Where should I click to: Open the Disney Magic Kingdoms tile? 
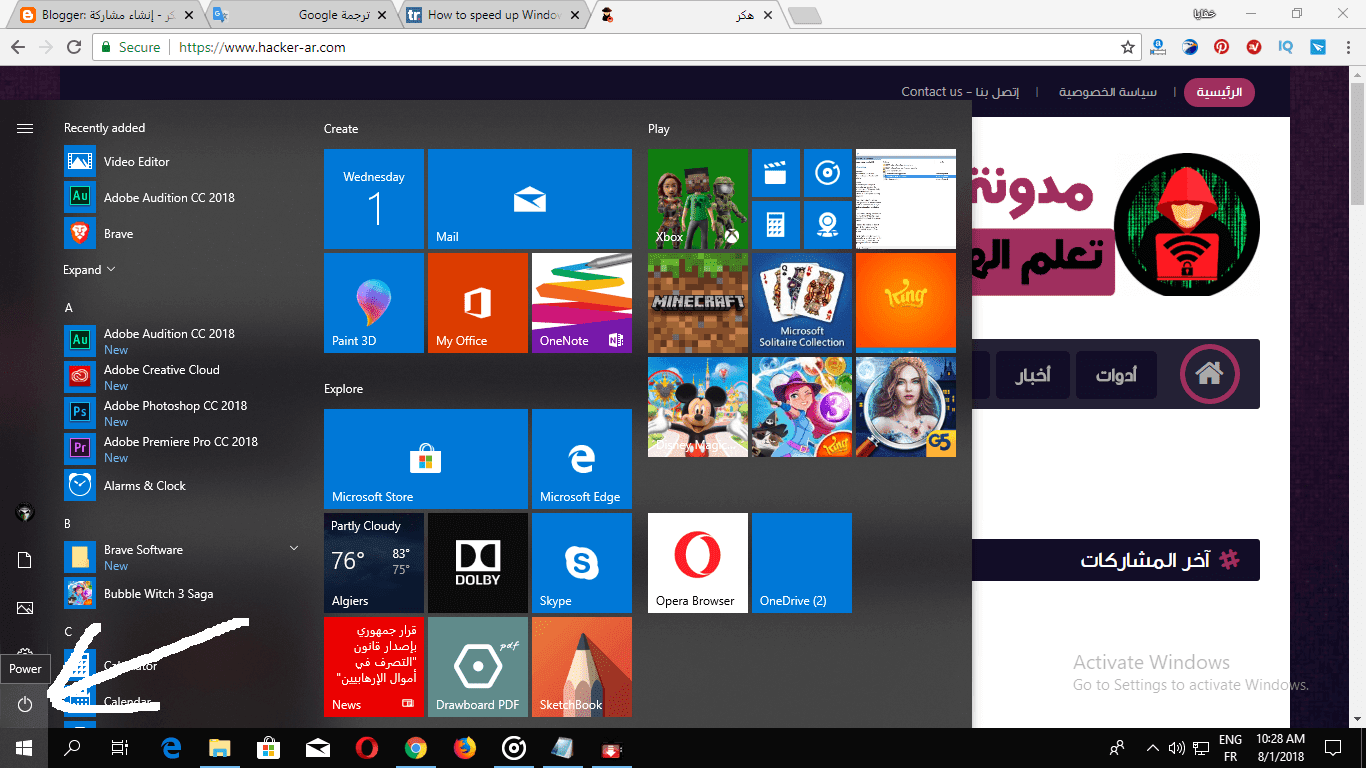click(x=698, y=407)
